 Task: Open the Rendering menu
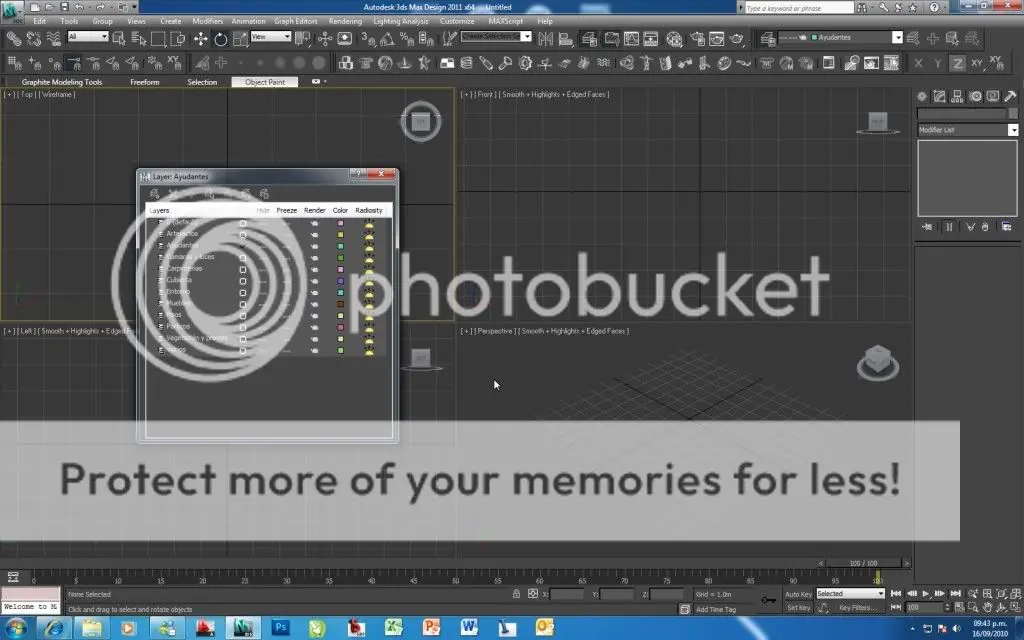345,21
